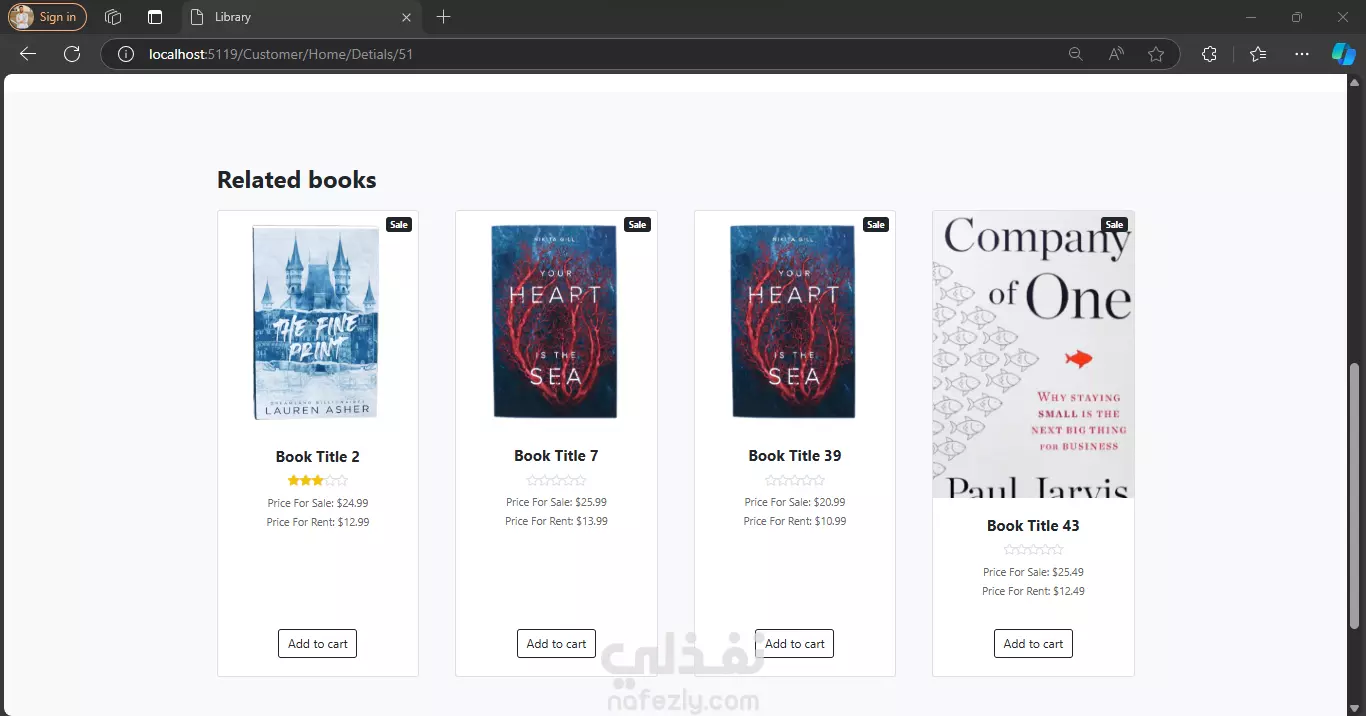This screenshot has height=716, width=1366.
Task: Open the browser workspaces icon
Action: (x=113, y=17)
